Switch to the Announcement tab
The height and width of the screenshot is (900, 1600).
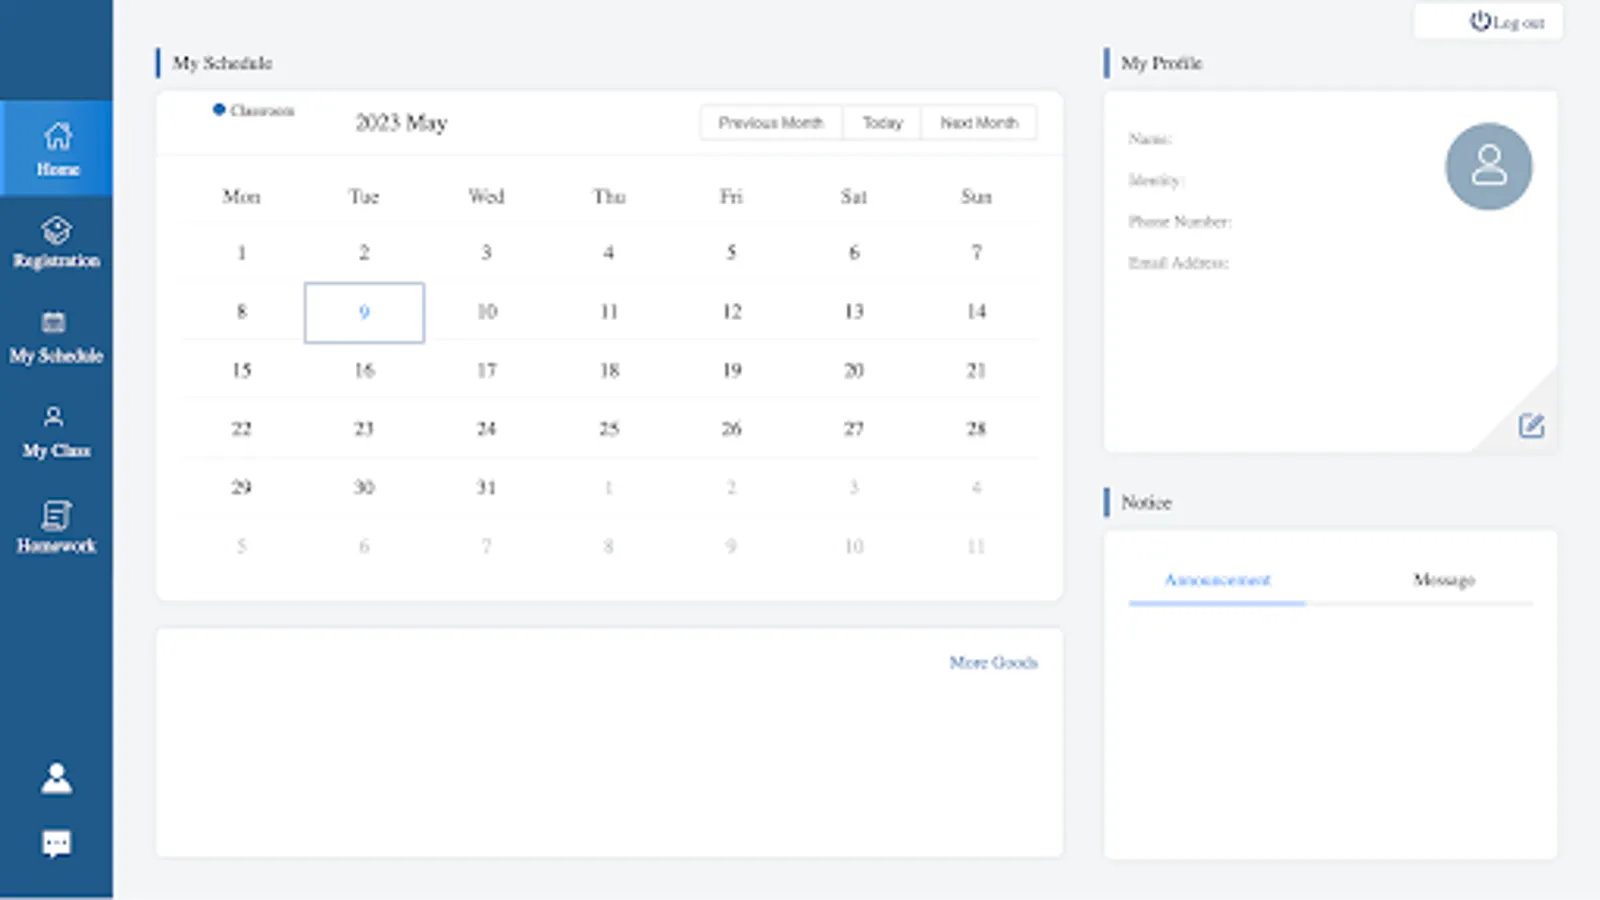pos(1217,580)
